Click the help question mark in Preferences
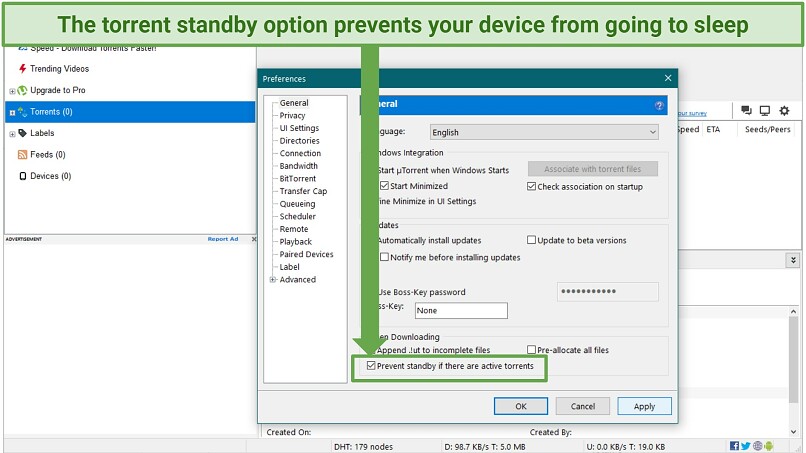806x453 pixels. (x=659, y=105)
